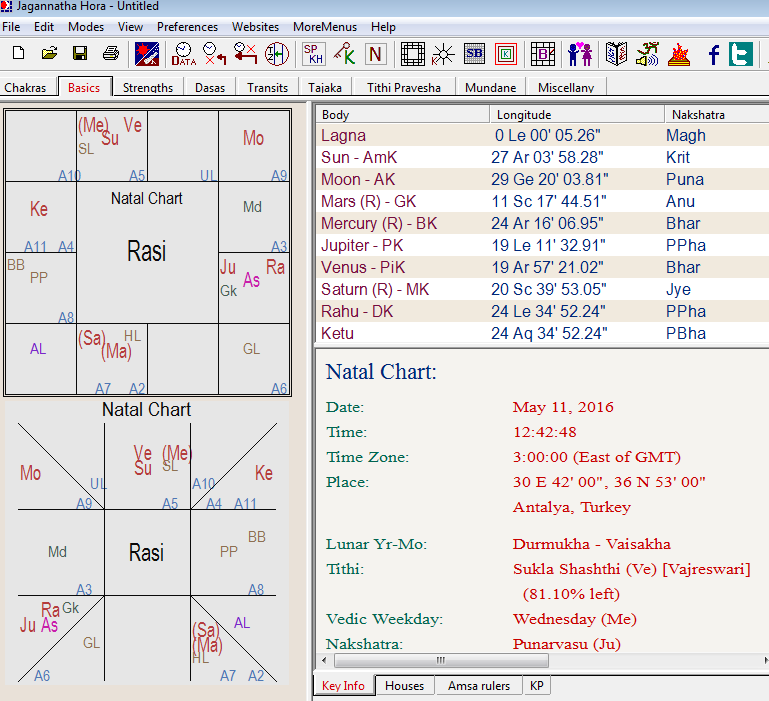The image size is (769, 701).
Task: Select the Mars (R) - GK row
Action: pos(542,201)
